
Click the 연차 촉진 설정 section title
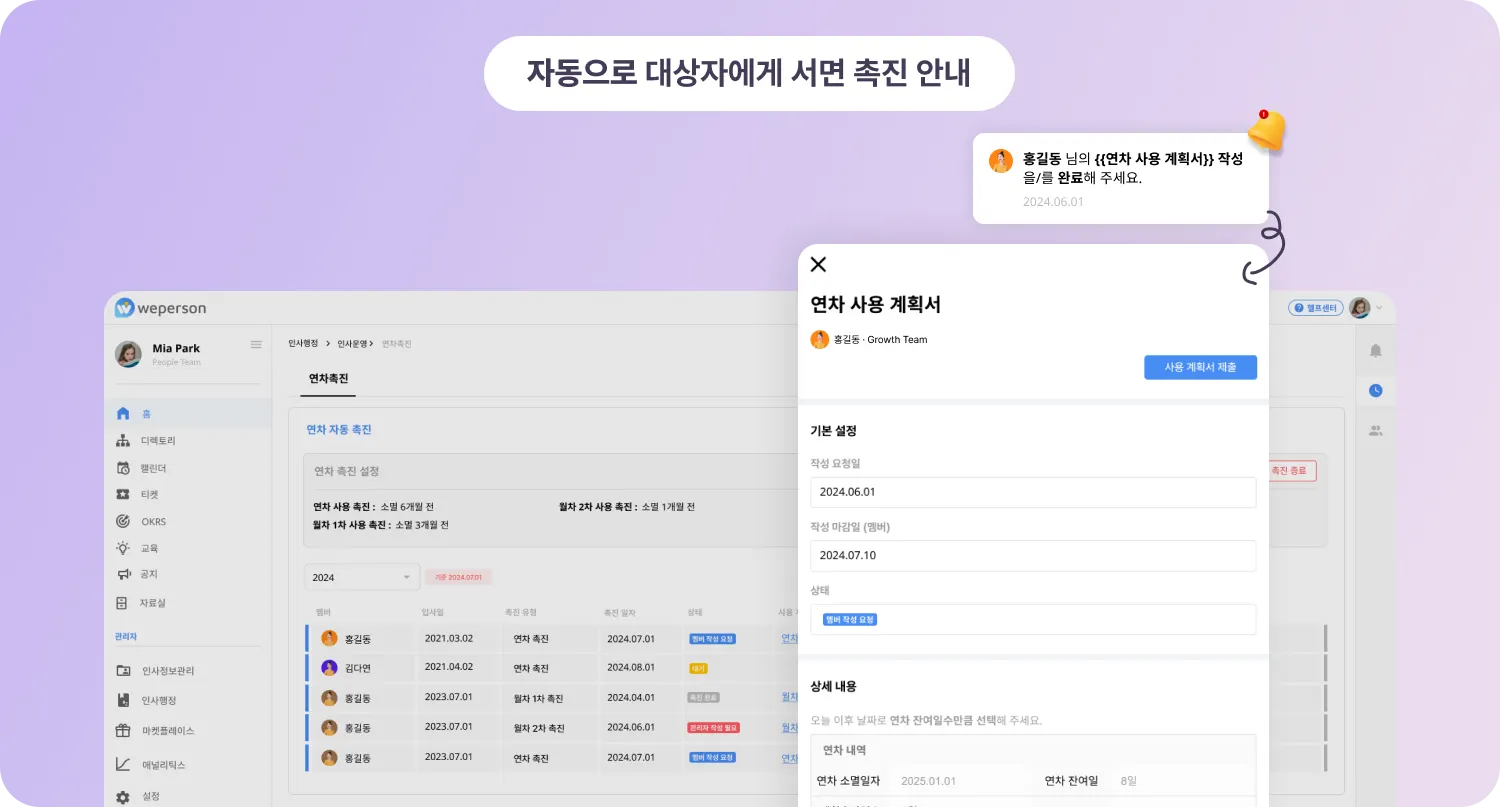tap(346, 470)
